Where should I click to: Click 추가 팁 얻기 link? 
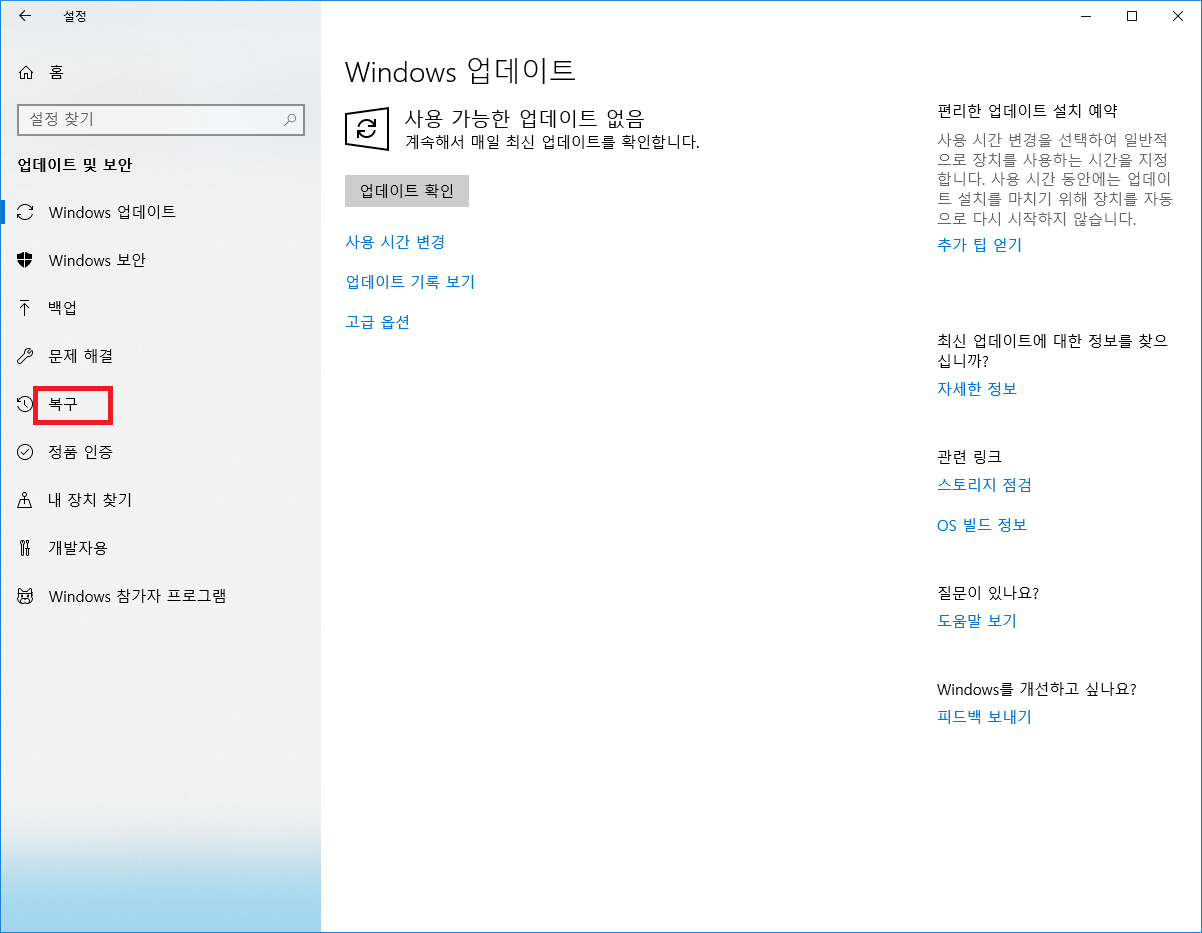979,245
